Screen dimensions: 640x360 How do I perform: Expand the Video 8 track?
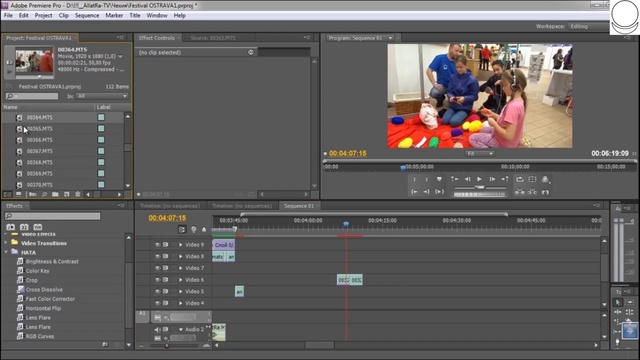tap(180, 256)
